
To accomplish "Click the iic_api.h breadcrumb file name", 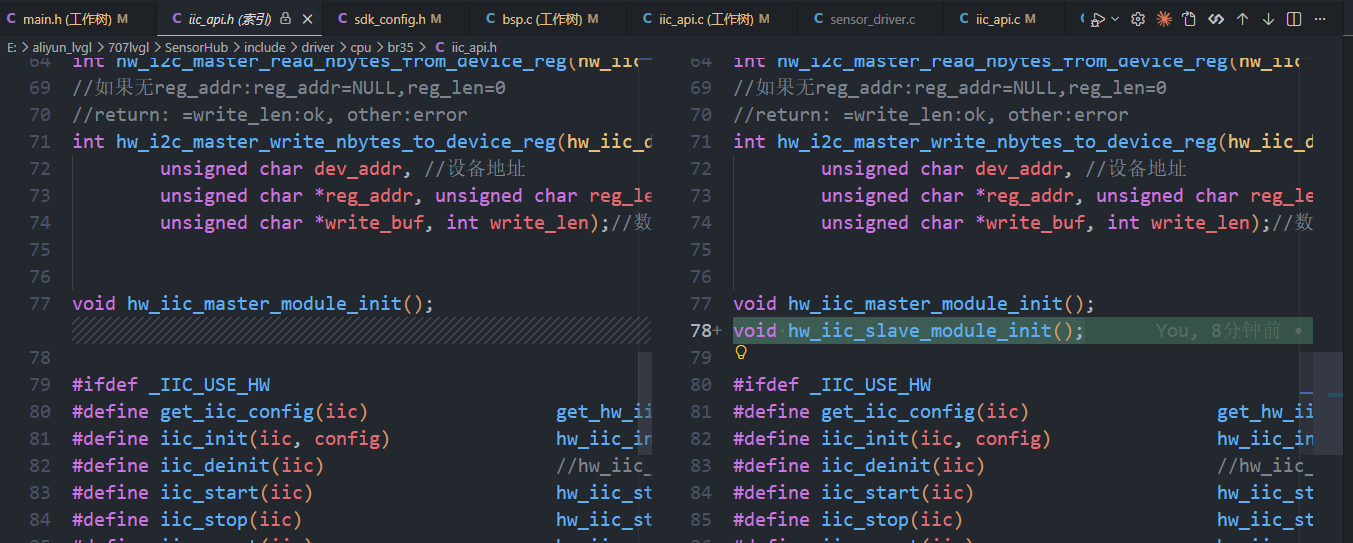I will pos(474,47).
